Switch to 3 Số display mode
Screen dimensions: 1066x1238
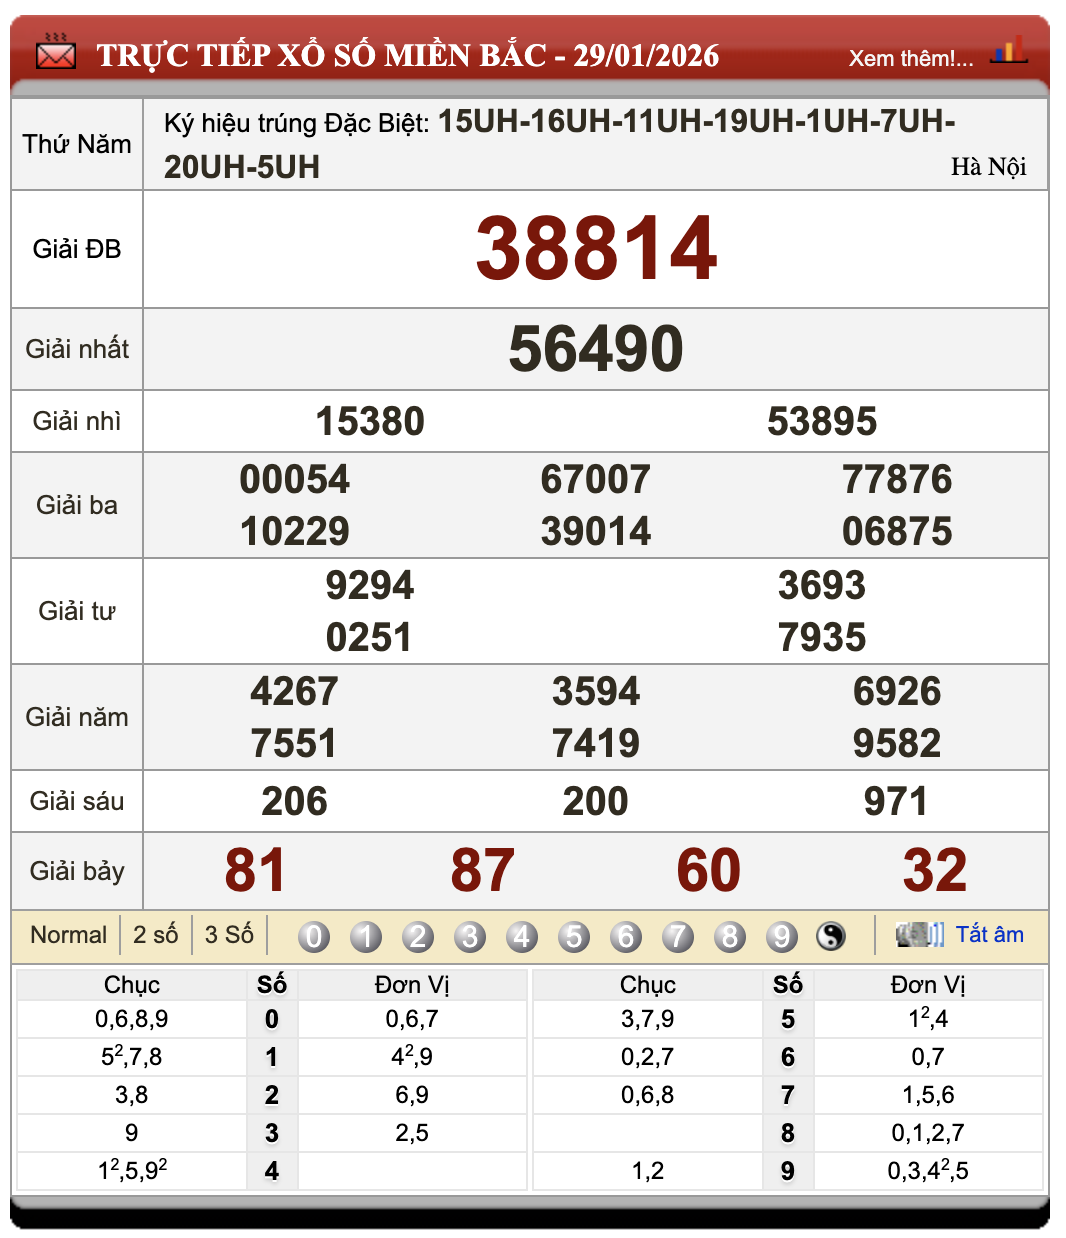click(x=229, y=935)
